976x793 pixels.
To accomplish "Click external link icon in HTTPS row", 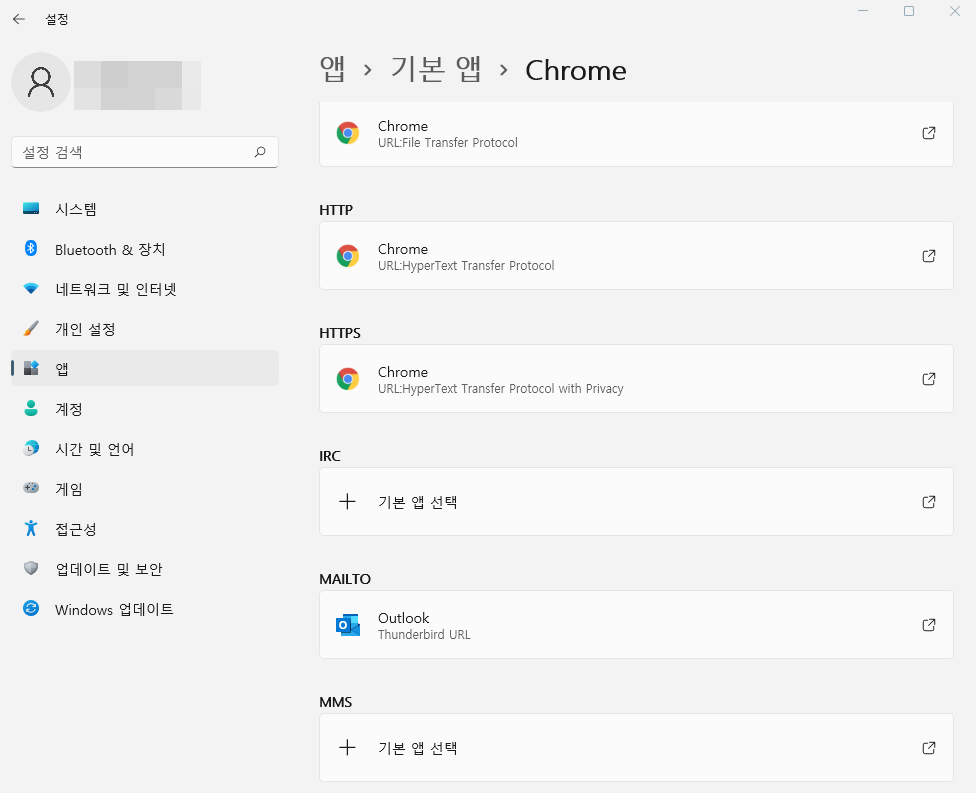I will (x=929, y=378).
